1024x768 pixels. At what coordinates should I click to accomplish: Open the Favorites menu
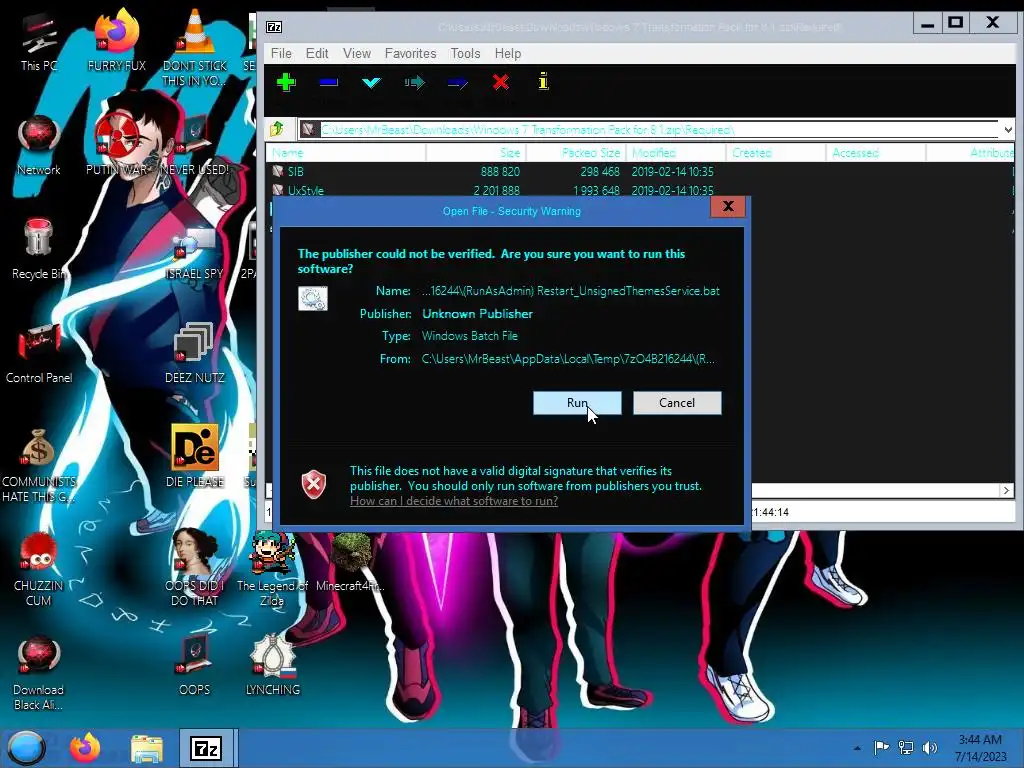pyautogui.click(x=410, y=54)
